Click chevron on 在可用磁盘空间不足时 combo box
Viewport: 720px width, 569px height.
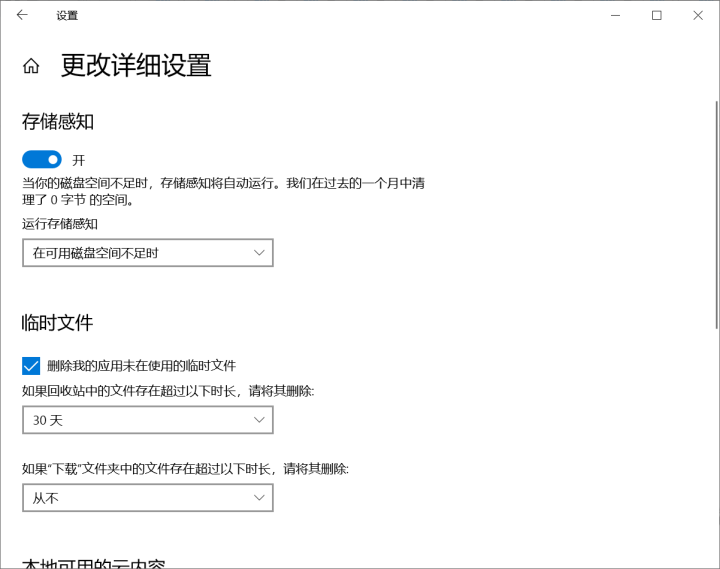pyautogui.click(x=259, y=253)
